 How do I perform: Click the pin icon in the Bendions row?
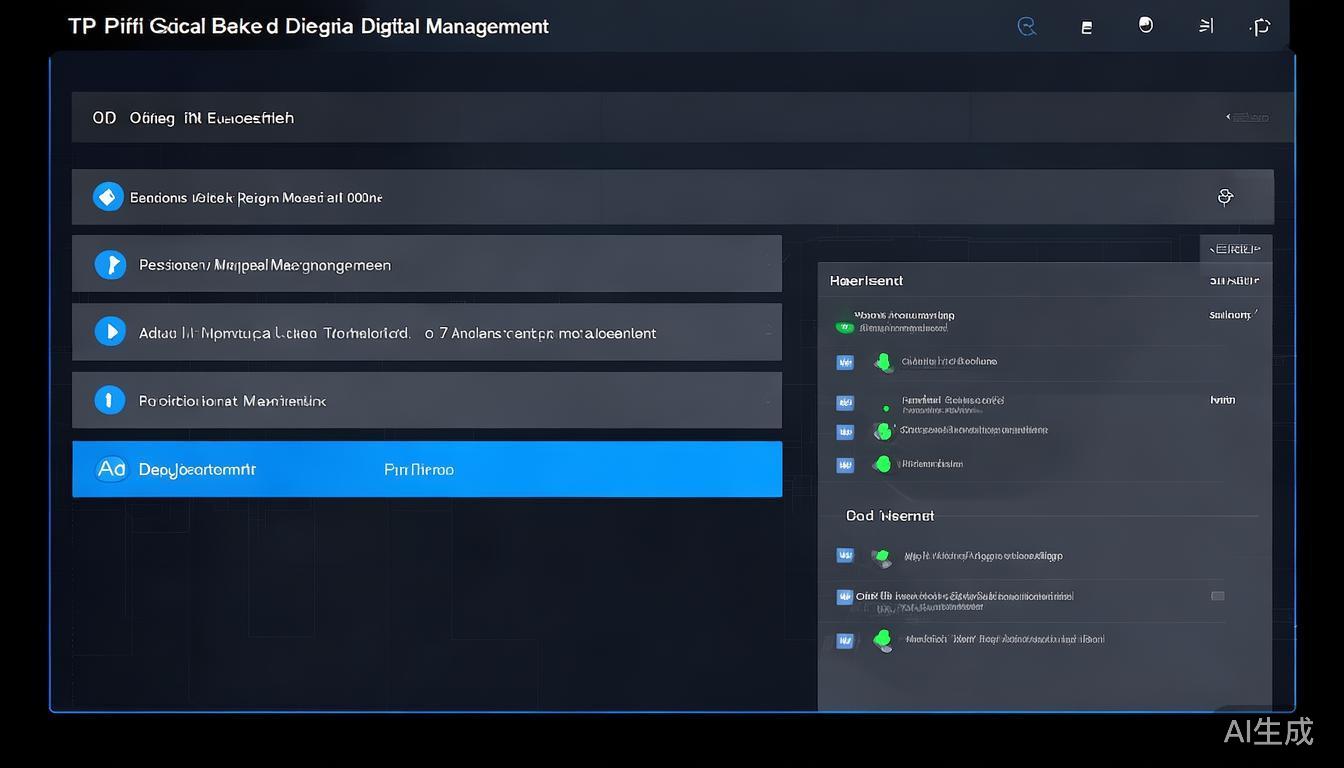pos(1225,197)
